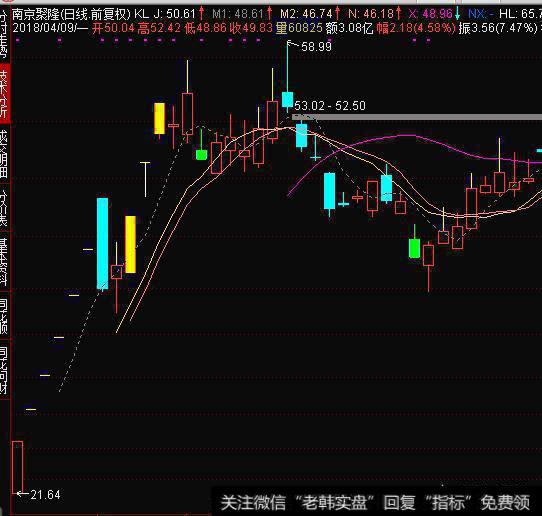The width and height of the screenshot is (542, 516).
Task: Click the magenta X: 48.96 indicator label
Action: [430, 14]
